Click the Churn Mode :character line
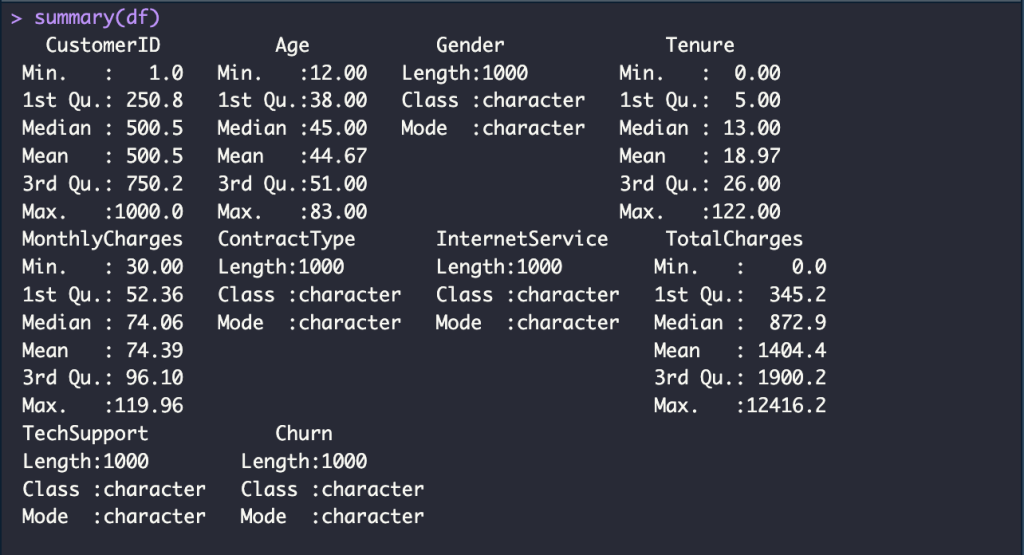1024x555 pixels. pyautogui.click(x=332, y=517)
